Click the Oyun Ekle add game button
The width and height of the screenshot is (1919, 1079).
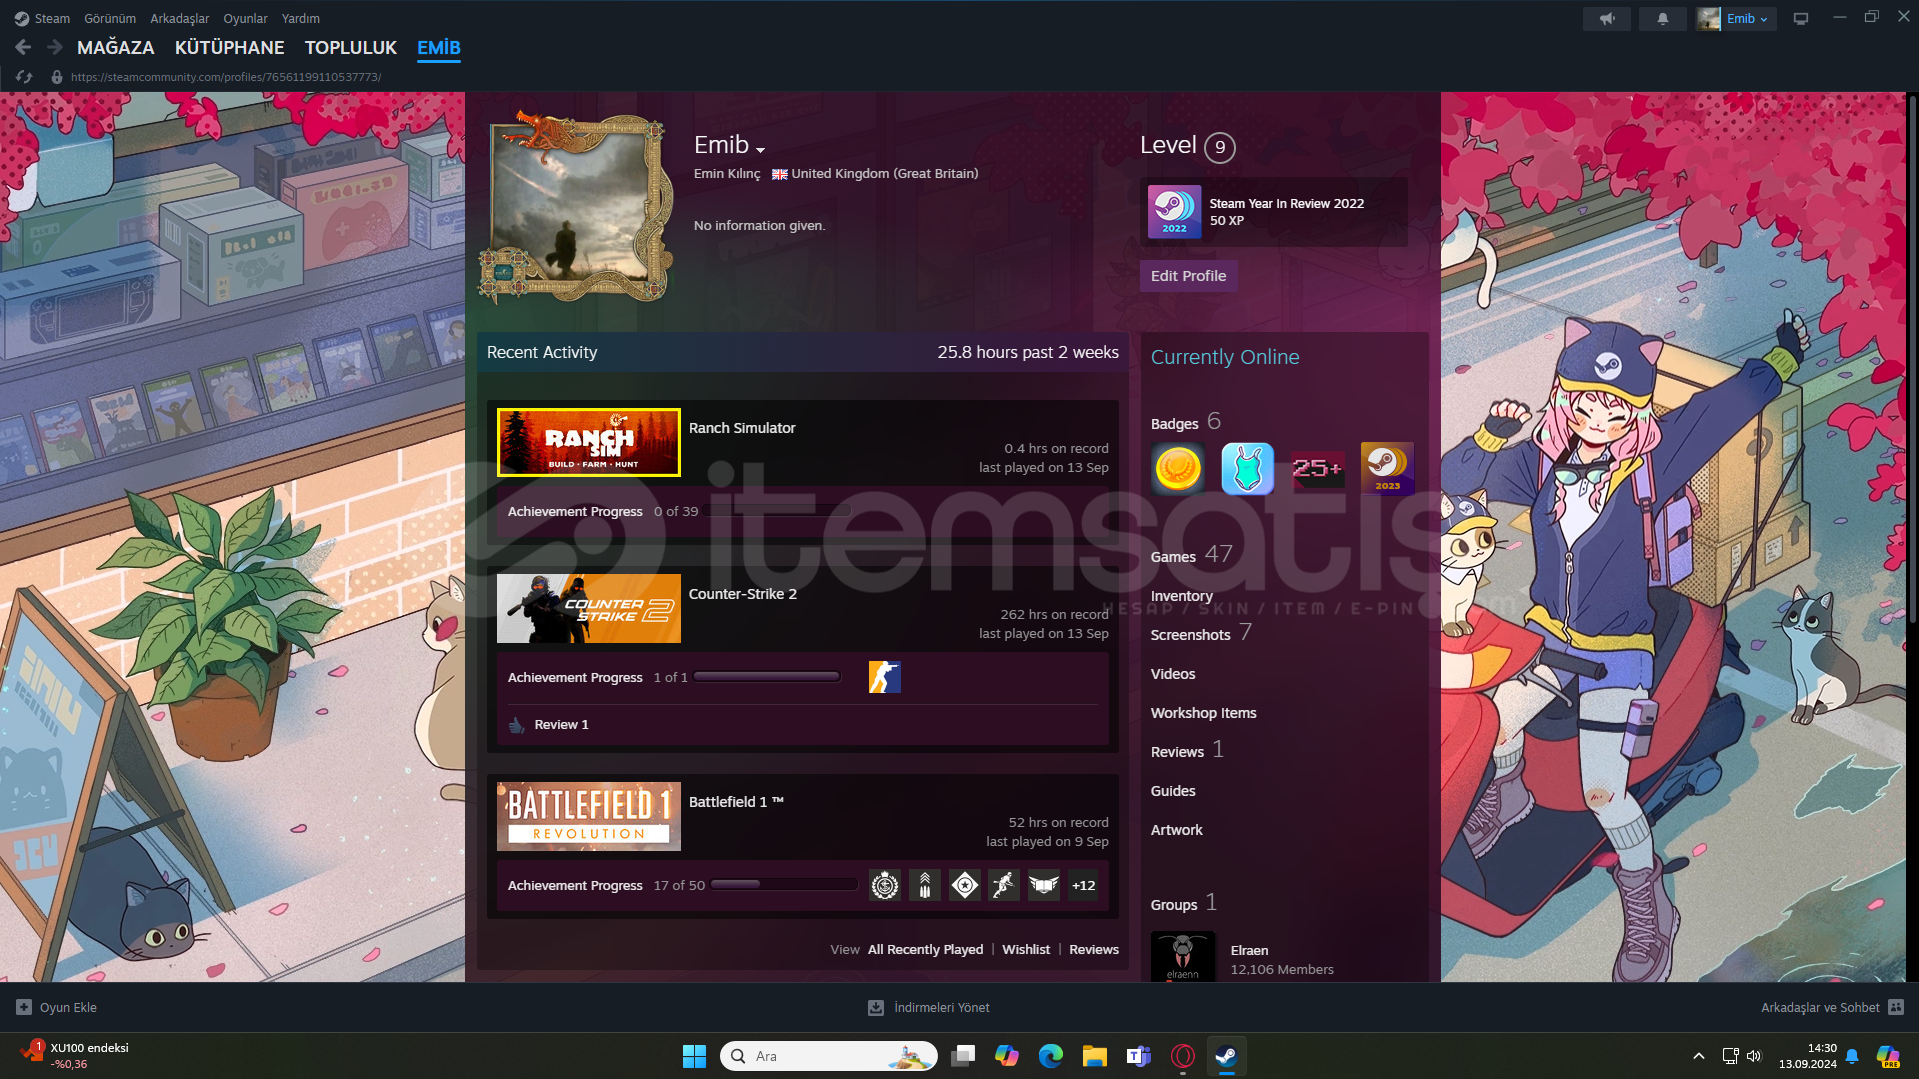[x=57, y=1007]
